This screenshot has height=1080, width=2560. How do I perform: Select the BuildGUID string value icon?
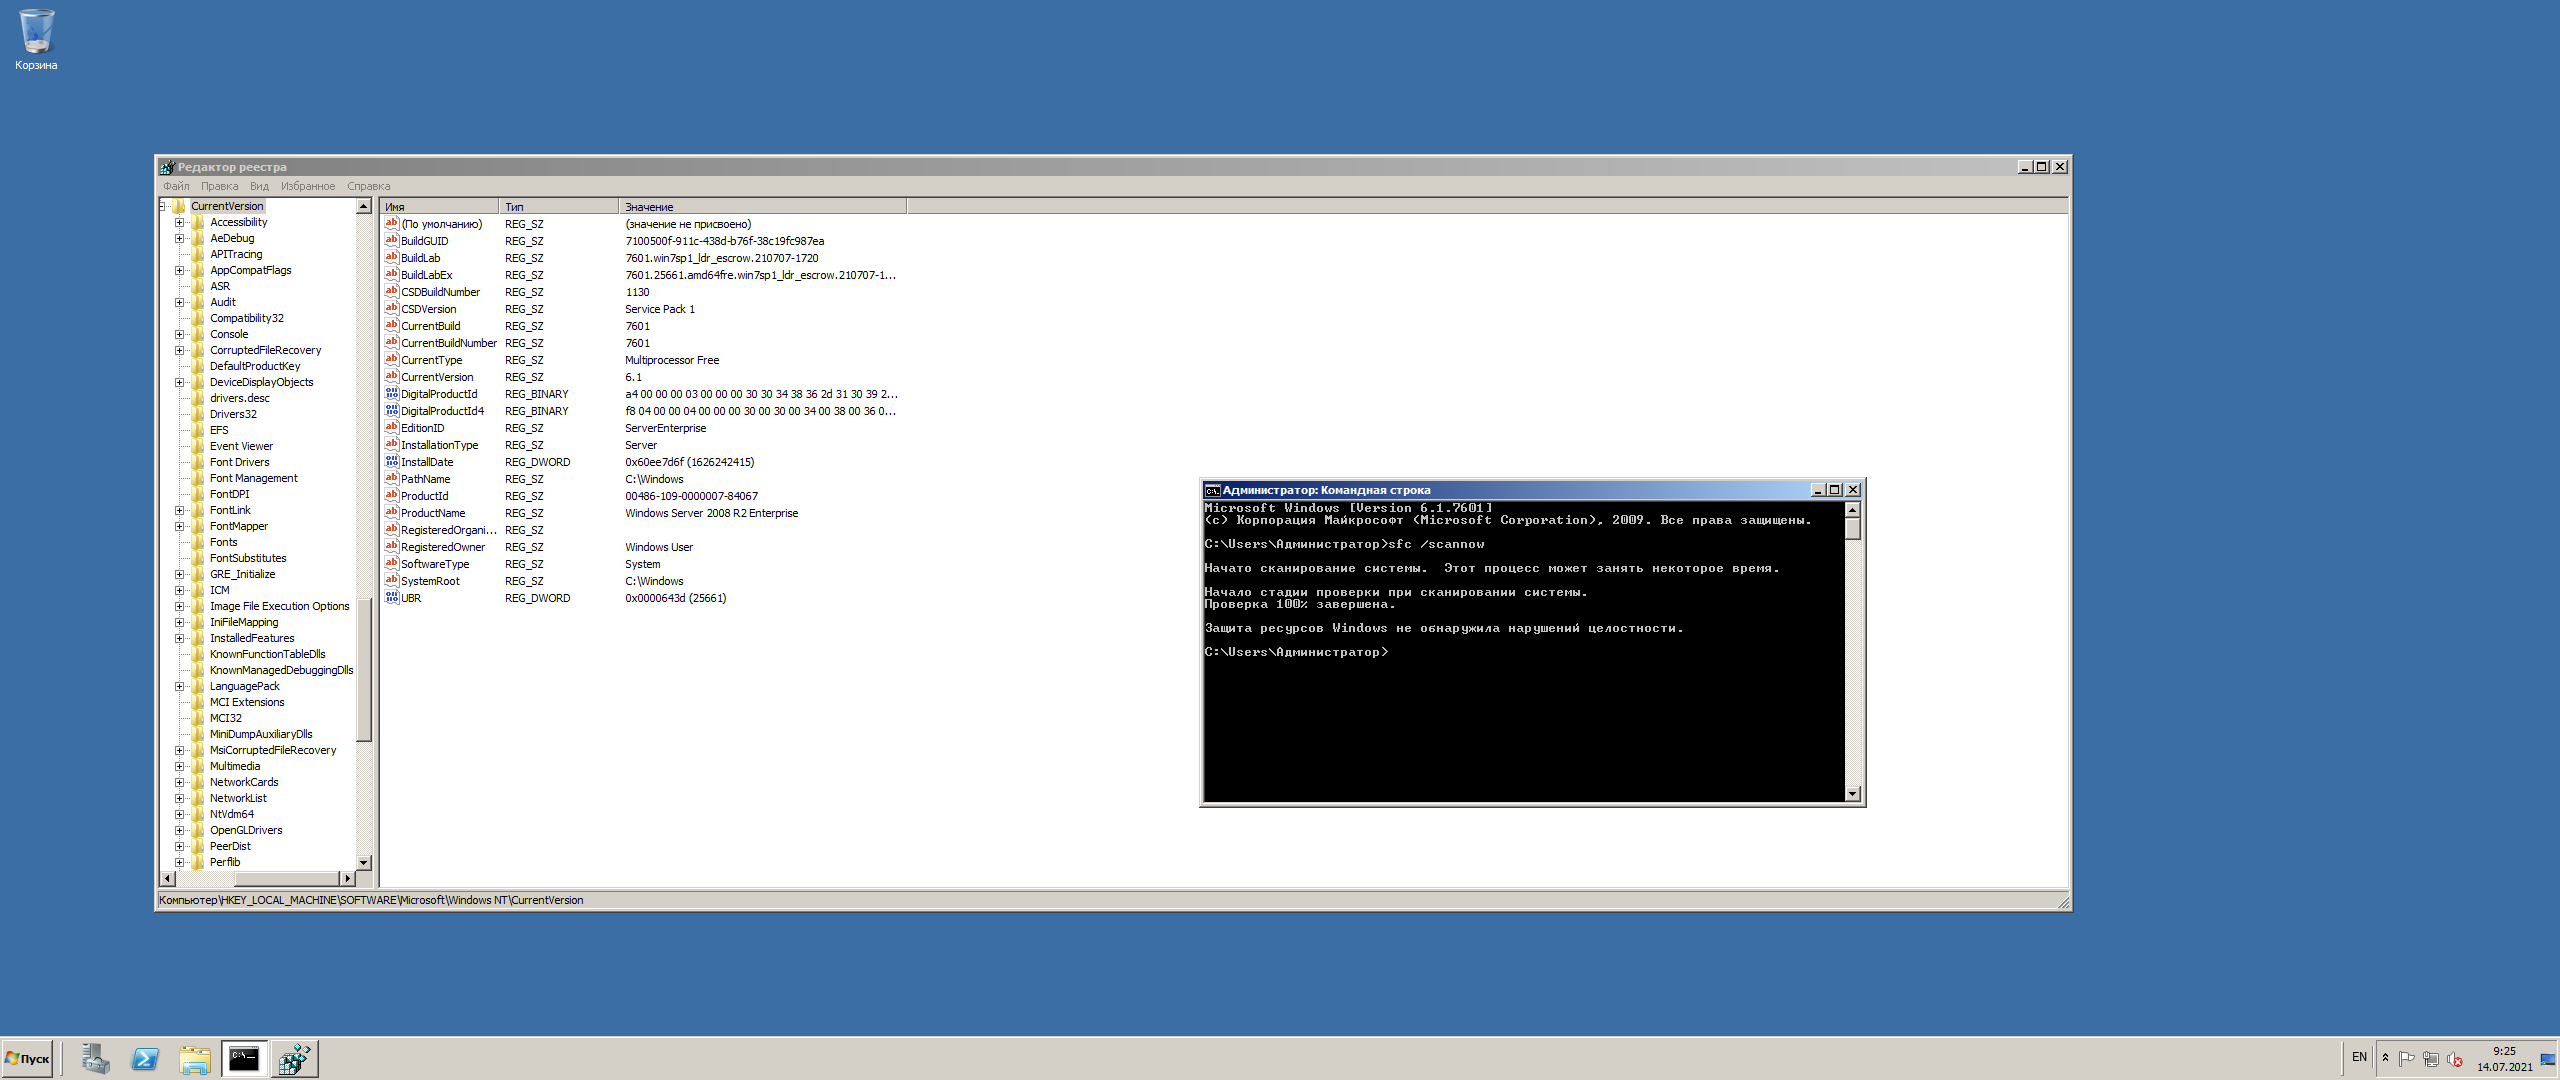point(392,241)
